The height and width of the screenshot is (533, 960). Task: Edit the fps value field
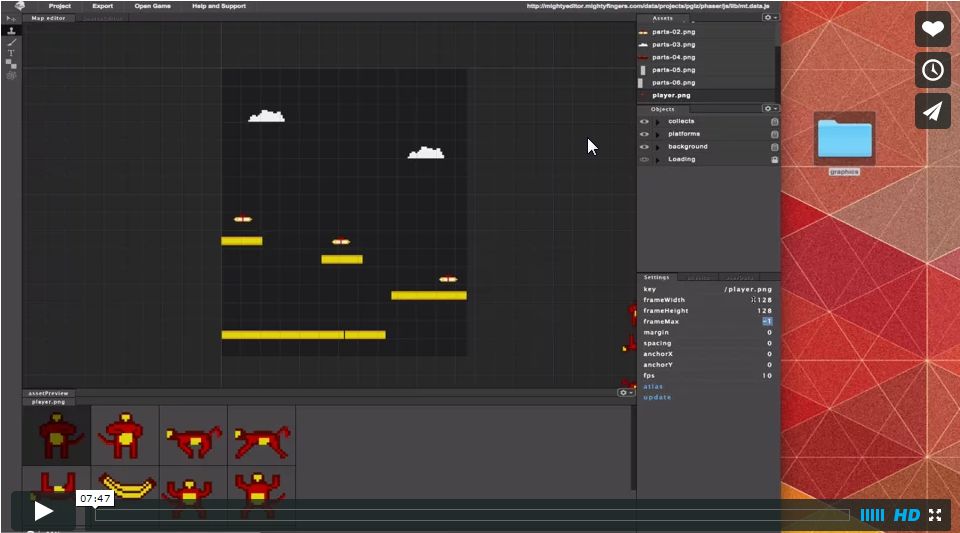767,376
